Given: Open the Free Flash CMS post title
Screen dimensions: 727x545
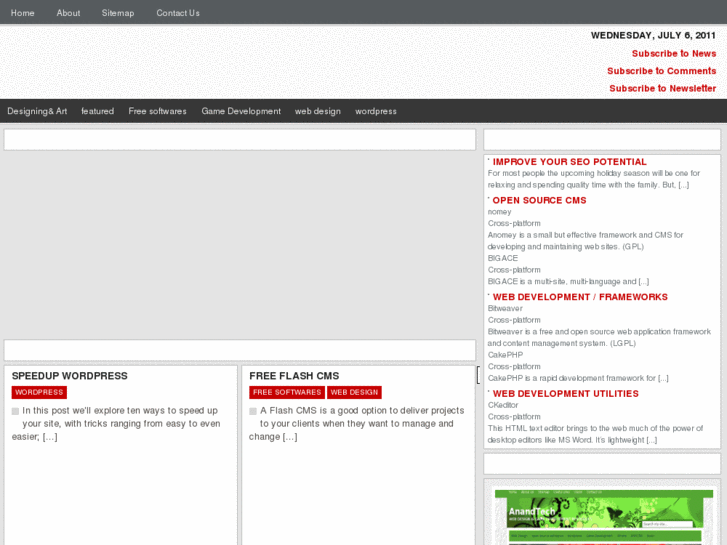Looking at the screenshot, I should tap(294, 376).
